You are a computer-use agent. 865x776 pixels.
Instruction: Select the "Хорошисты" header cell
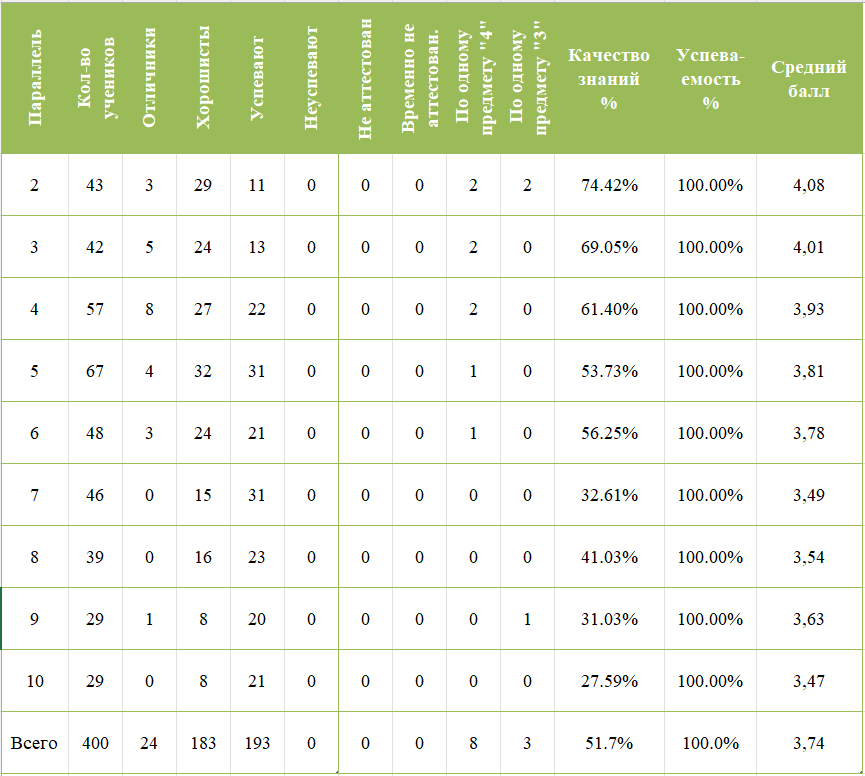coord(203,78)
